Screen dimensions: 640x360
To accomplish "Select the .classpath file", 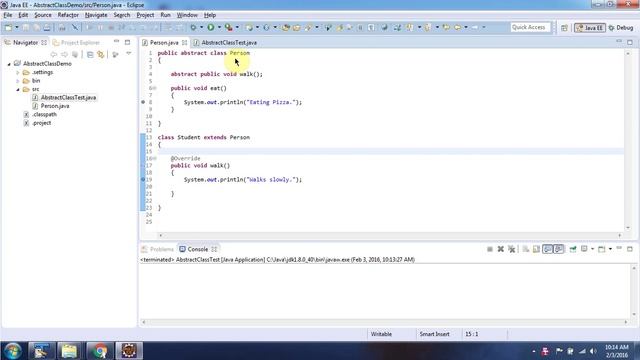I will (44, 114).
